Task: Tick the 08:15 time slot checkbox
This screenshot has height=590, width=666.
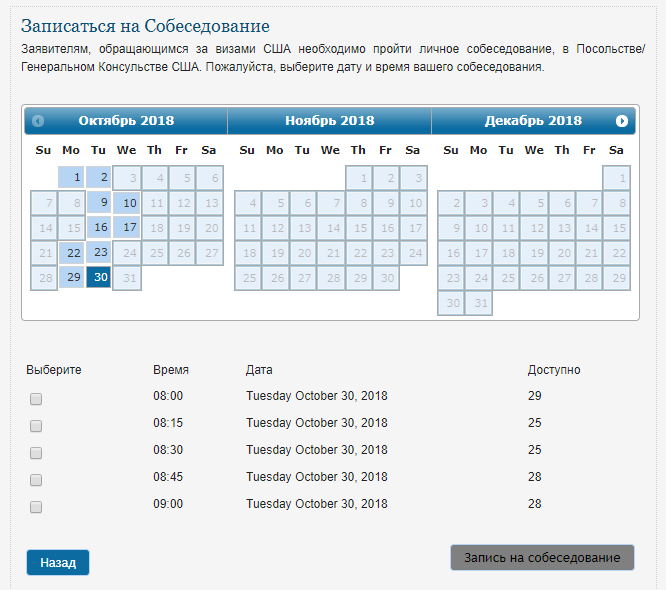Action: point(36,426)
